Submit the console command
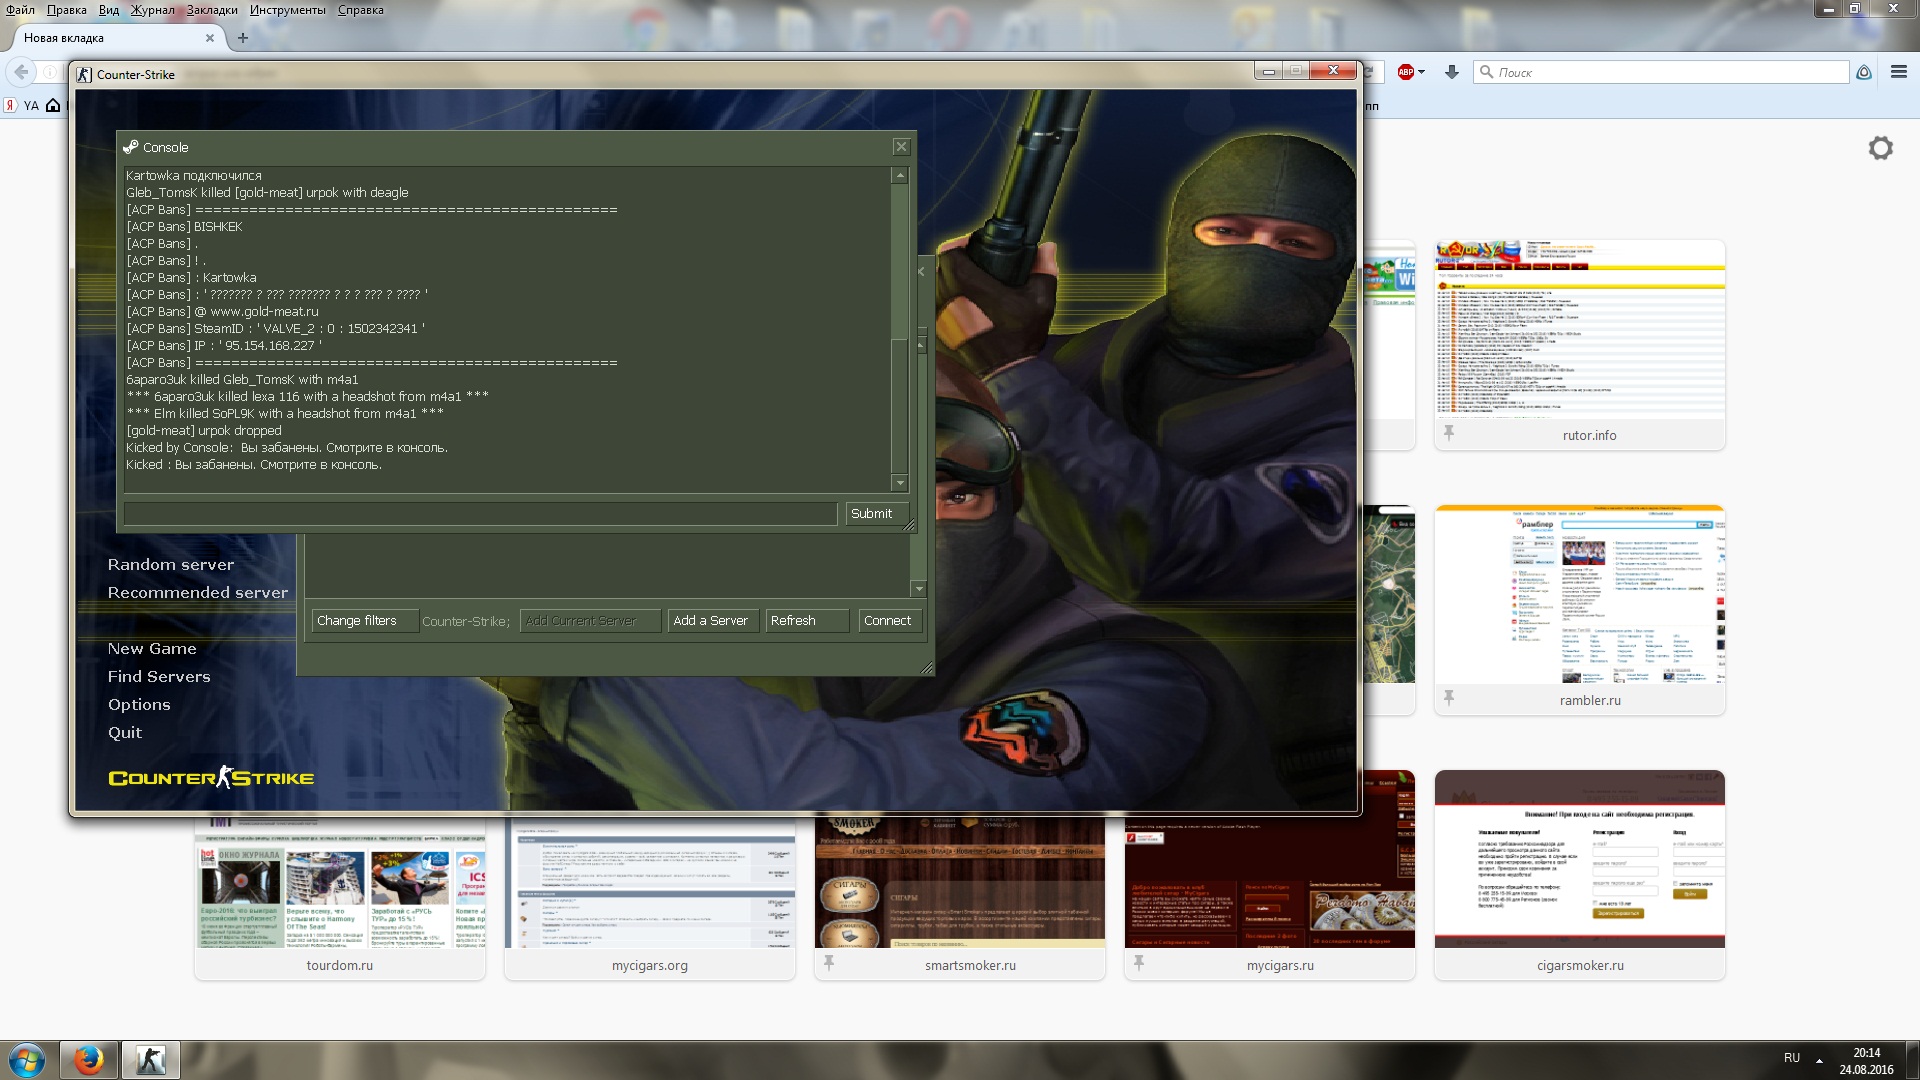Viewport: 1920px width, 1080px height. [876, 514]
